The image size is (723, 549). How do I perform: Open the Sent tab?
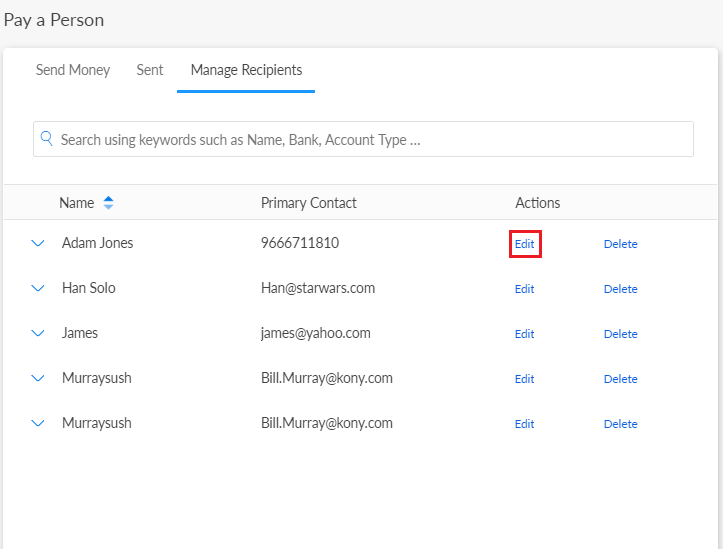click(x=150, y=70)
